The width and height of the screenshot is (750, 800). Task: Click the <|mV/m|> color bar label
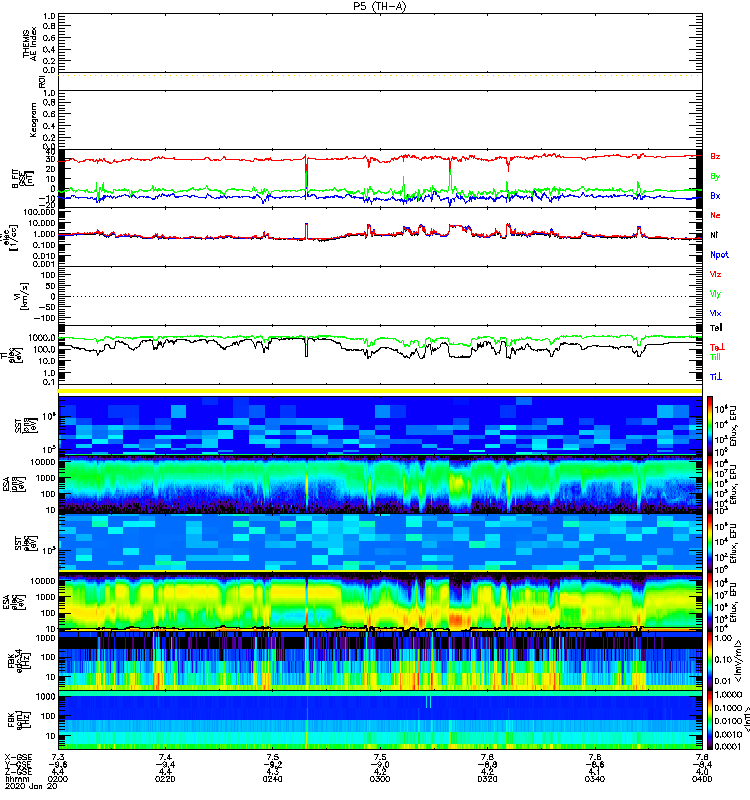tap(737, 663)
